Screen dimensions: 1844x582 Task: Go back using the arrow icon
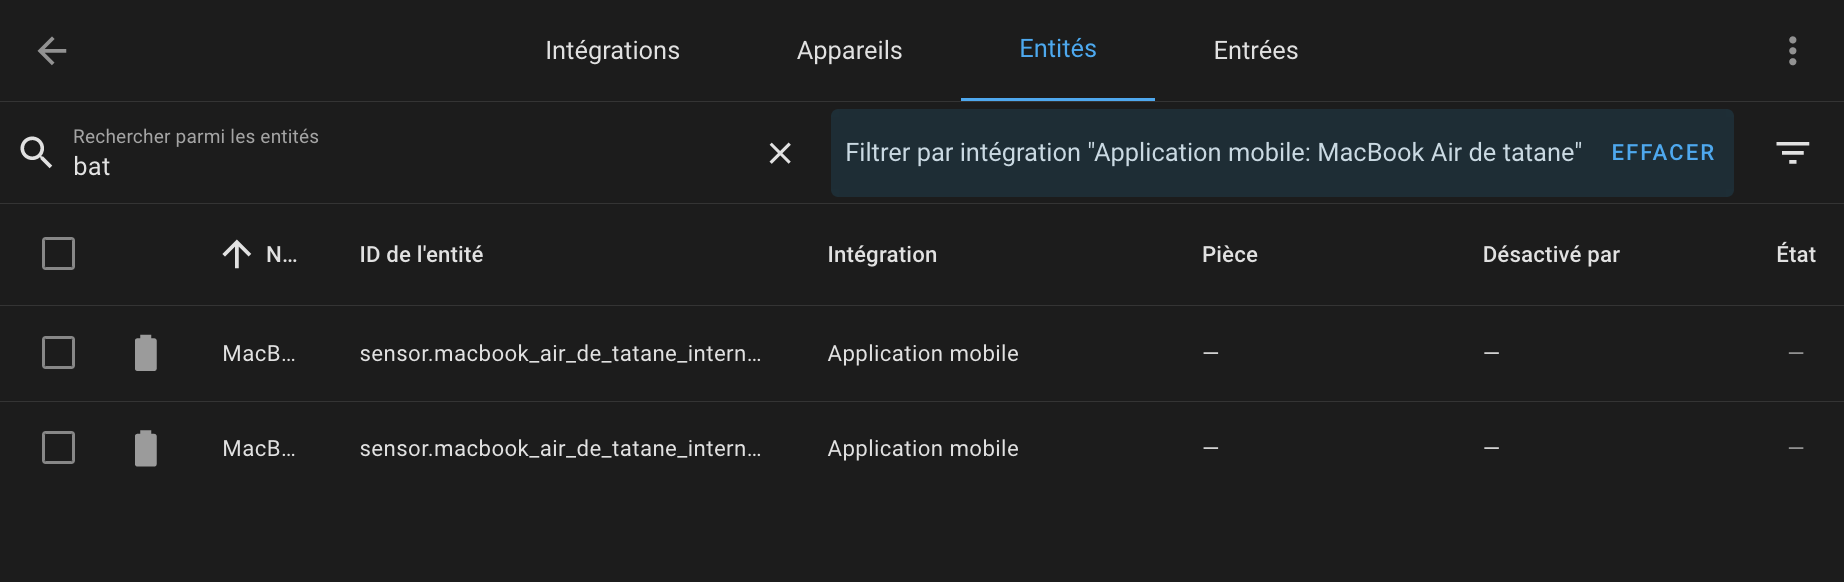coord(52,51)
